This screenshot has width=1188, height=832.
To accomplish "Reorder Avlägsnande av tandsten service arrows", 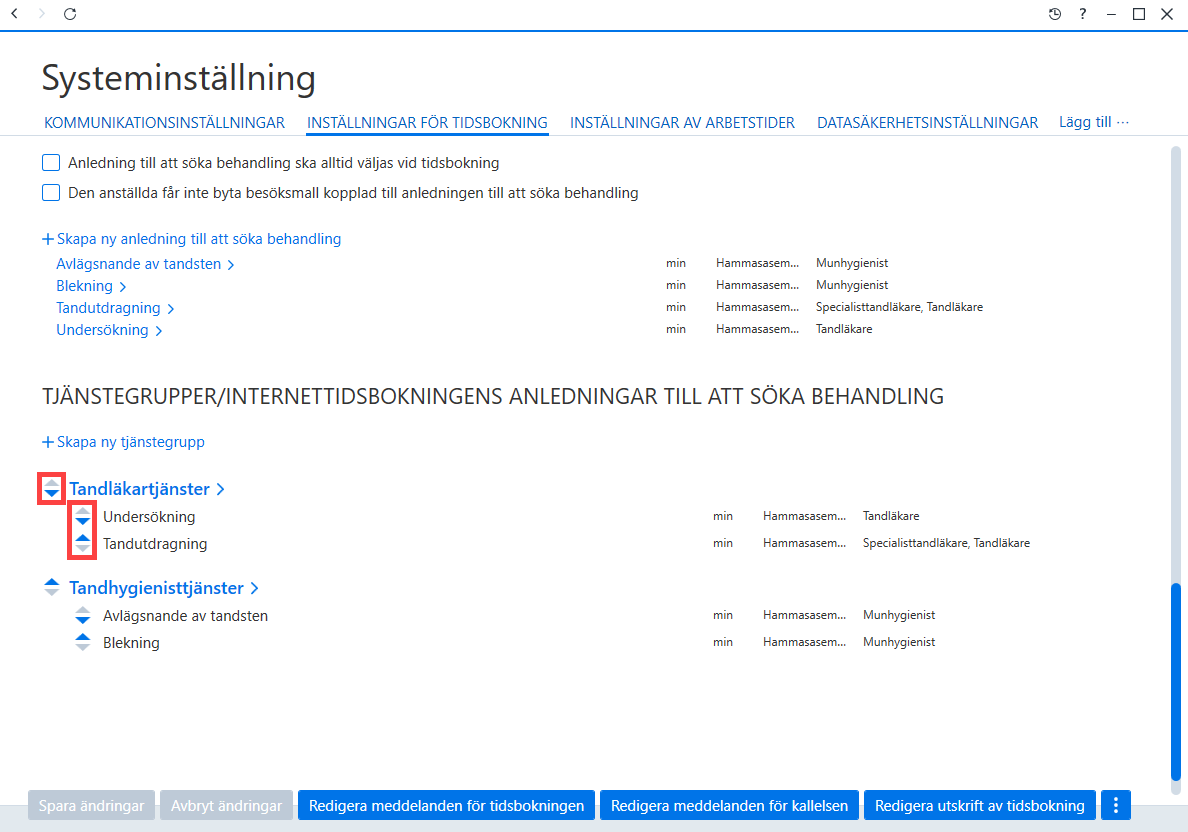I will (x=83, y=616).
